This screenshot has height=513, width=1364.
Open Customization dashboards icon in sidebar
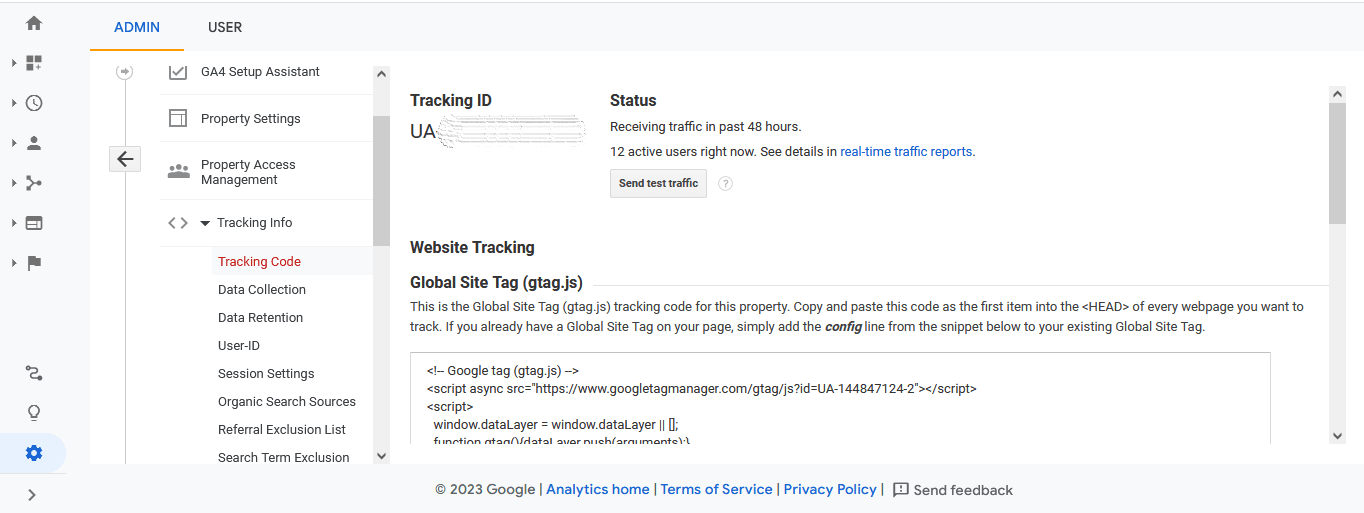34,63
